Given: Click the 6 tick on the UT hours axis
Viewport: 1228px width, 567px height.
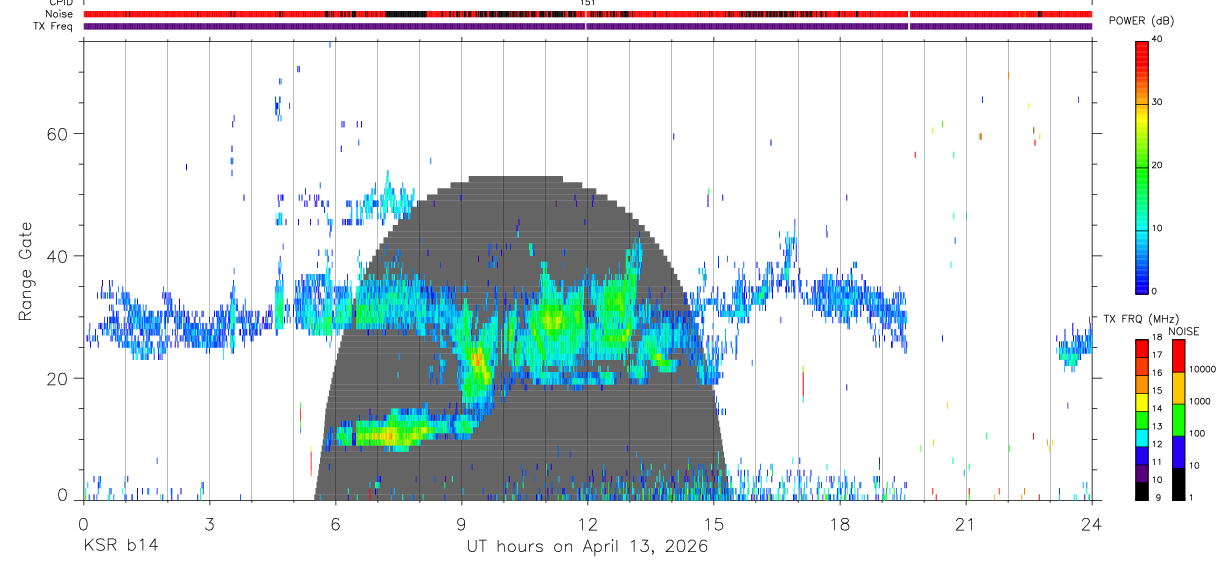Looking at the screenshot, I should pos(335,523).
